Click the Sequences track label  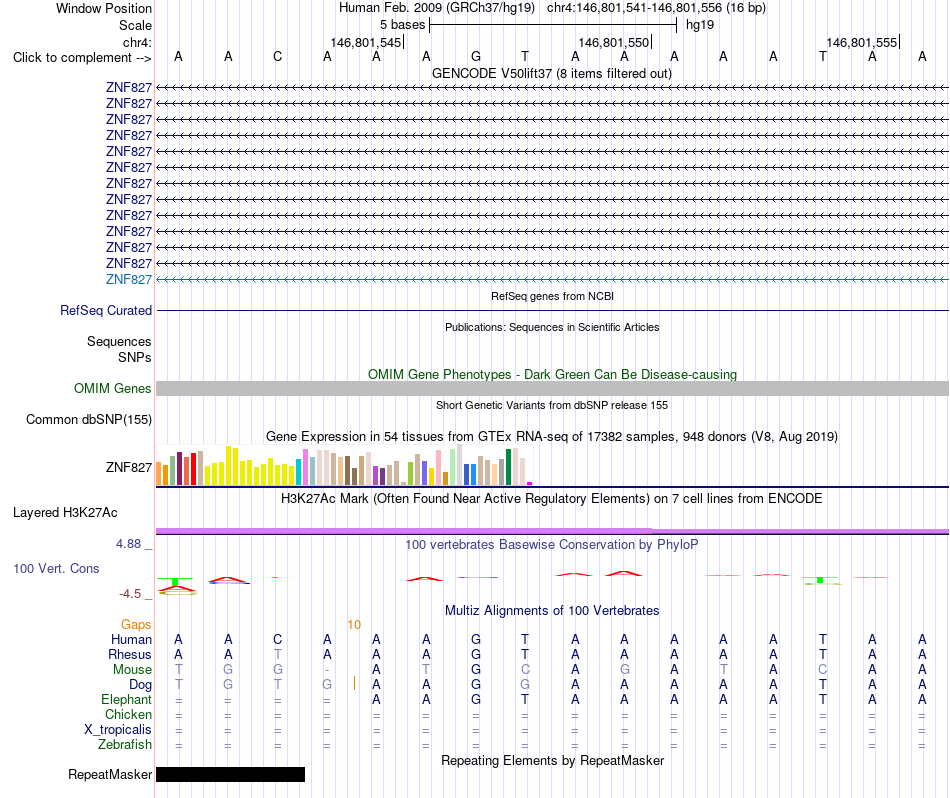[119, 341]
